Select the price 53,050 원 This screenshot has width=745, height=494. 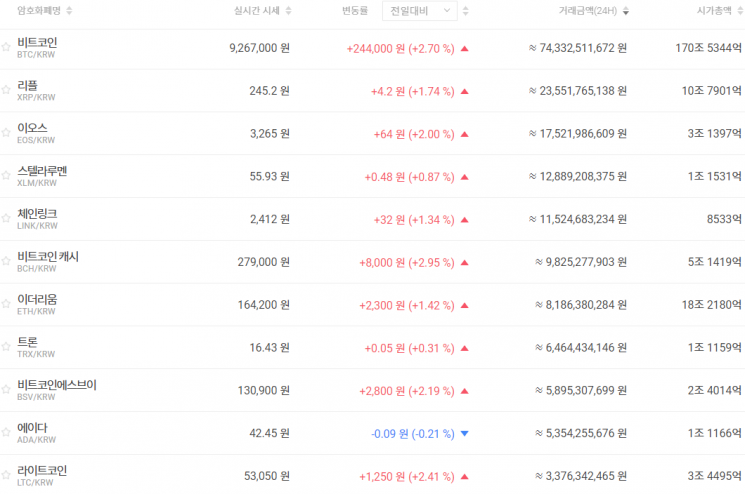(267, 475)
